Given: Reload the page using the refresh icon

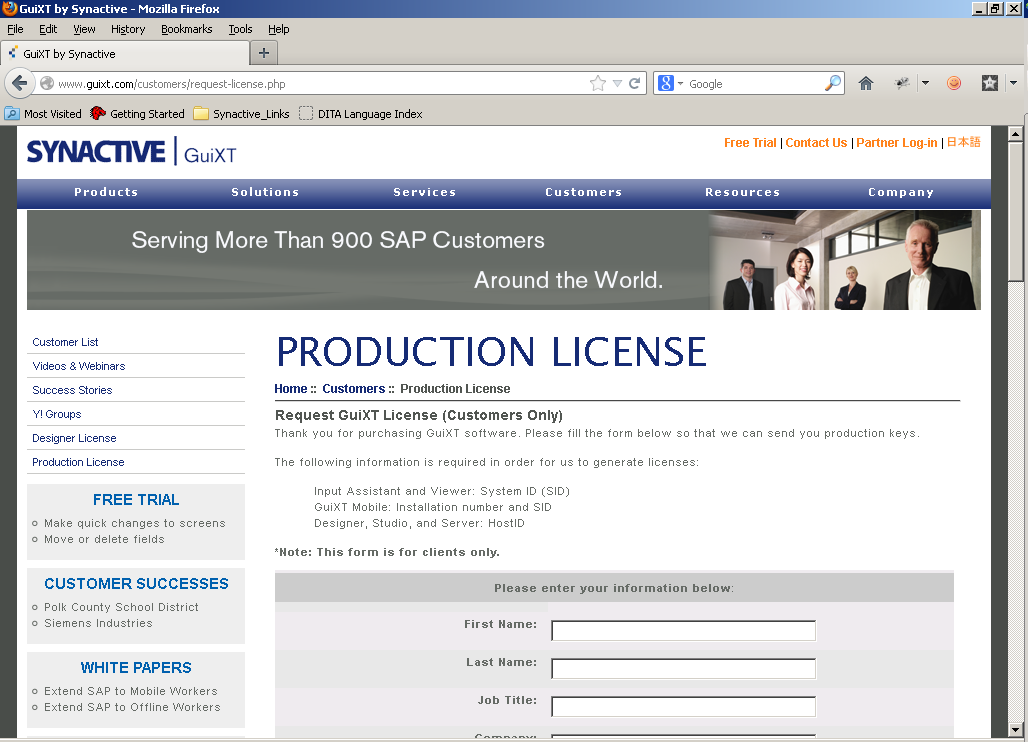Looking at the screenshot, I should 634,84.
